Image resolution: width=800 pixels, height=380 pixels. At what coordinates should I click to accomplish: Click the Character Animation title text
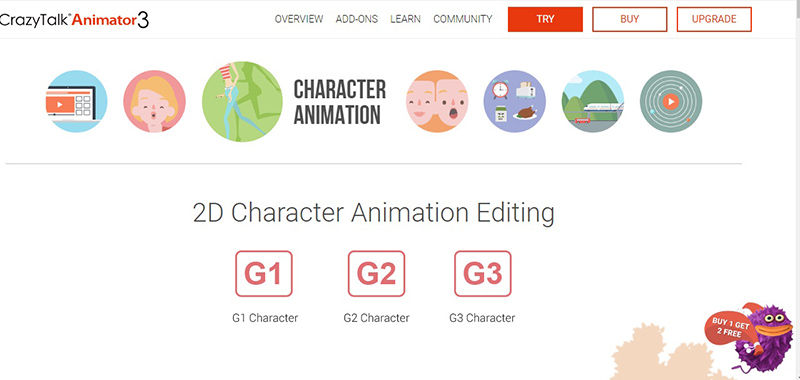point(340,102)
